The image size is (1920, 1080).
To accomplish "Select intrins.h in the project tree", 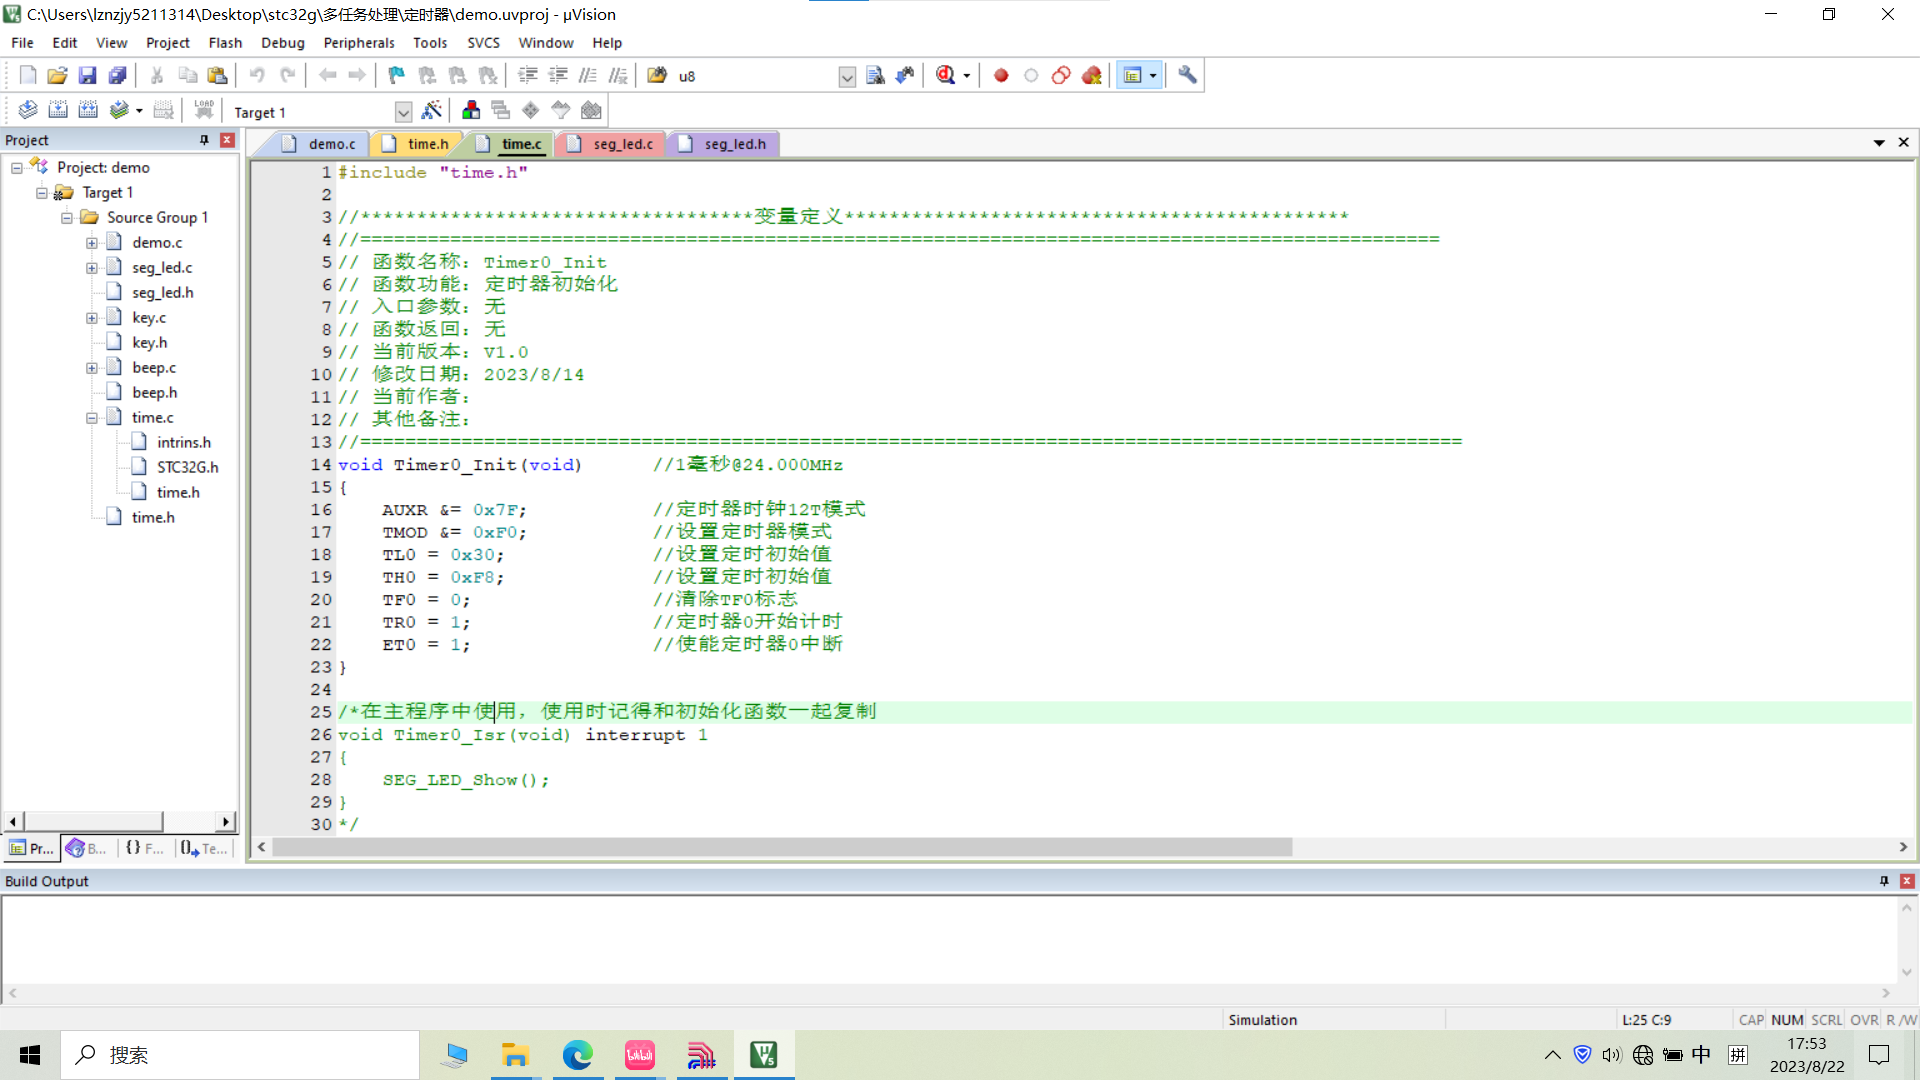I will 184,442.
